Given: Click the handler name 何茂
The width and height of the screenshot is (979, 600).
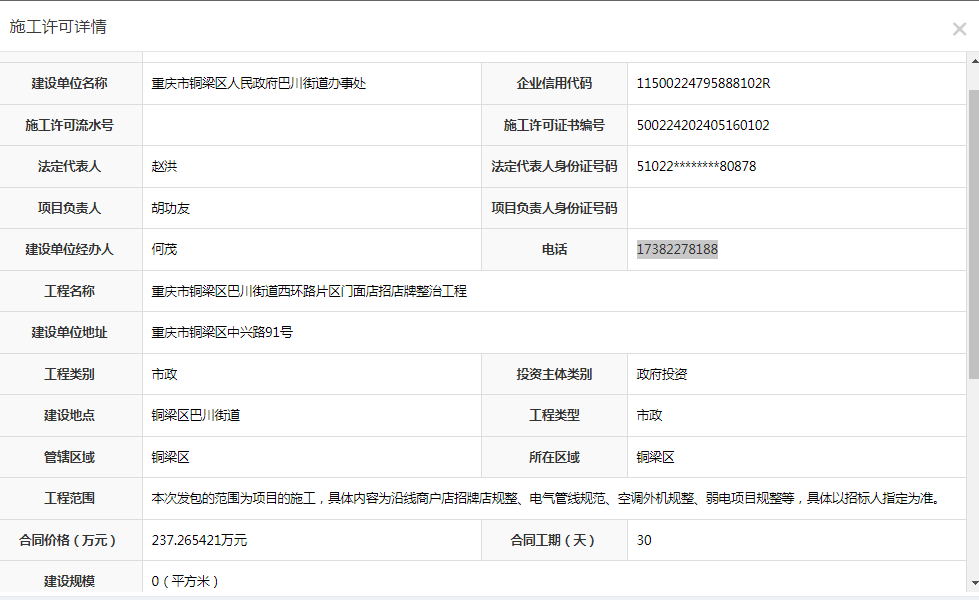Looking at the screenshot, I should click(164, 249).
